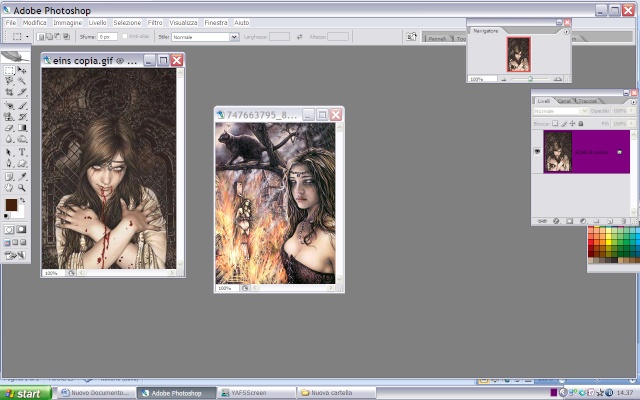
Task: Select the Pen tool
Action: coord(9,163)
